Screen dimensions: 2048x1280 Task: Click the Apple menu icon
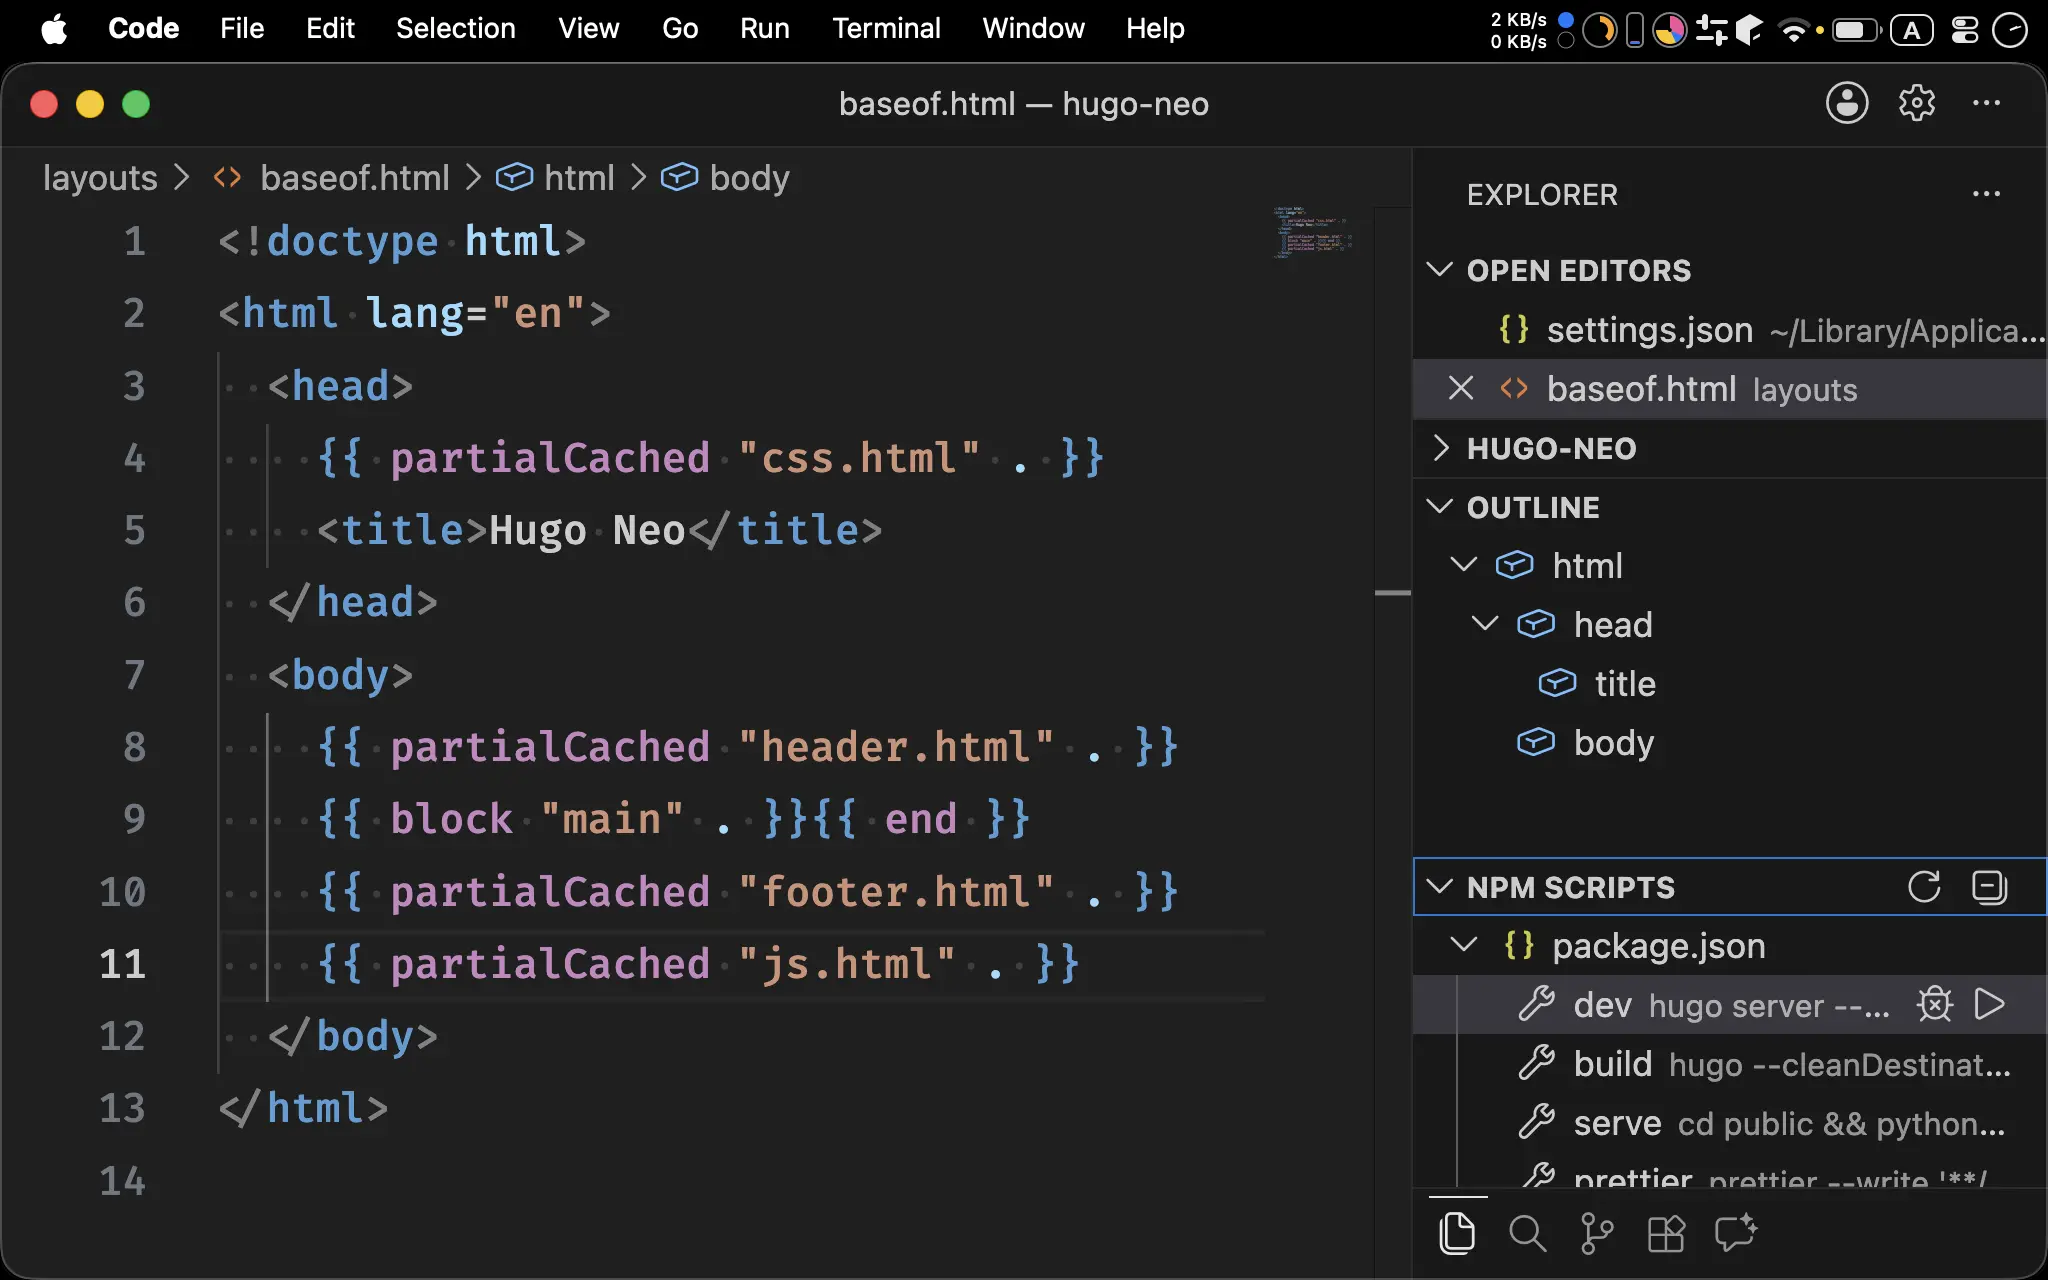point(54,29)
